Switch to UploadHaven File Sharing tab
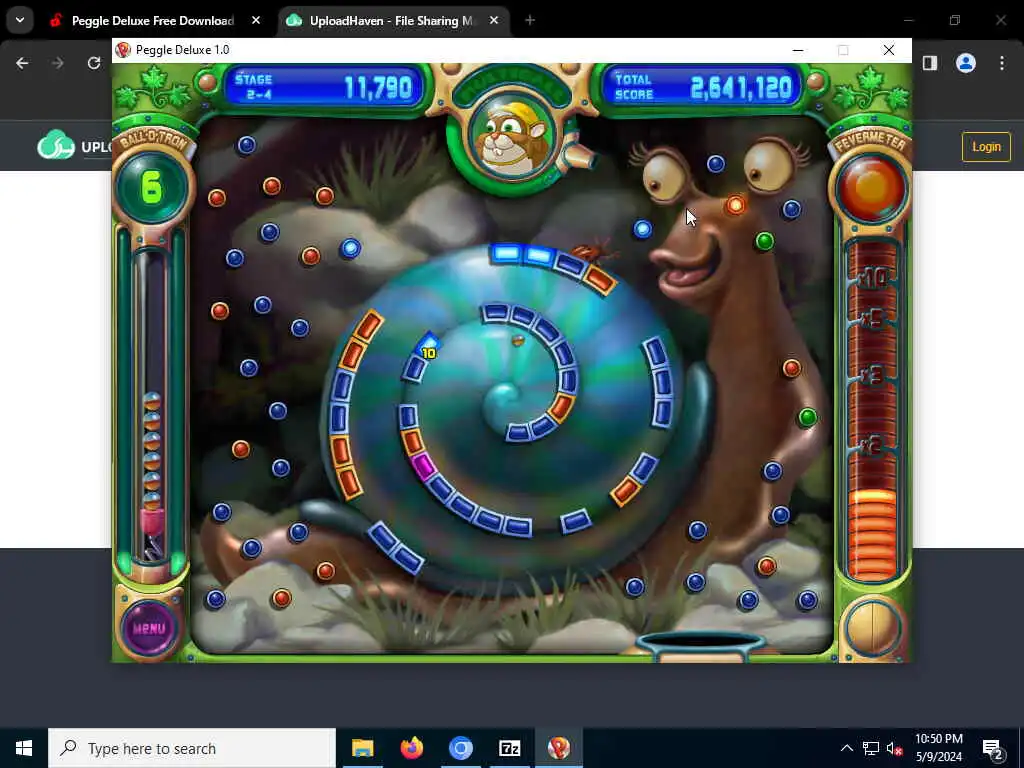This screenshot has height=768, width=1024. click(392, 21)
